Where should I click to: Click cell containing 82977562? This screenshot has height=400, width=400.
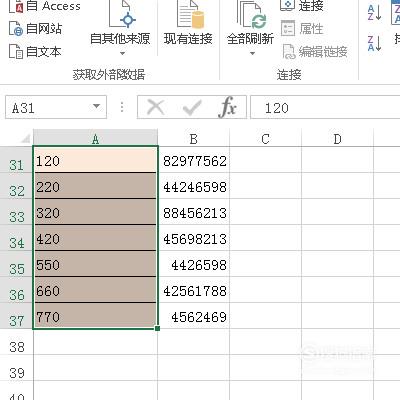point(194,160)
